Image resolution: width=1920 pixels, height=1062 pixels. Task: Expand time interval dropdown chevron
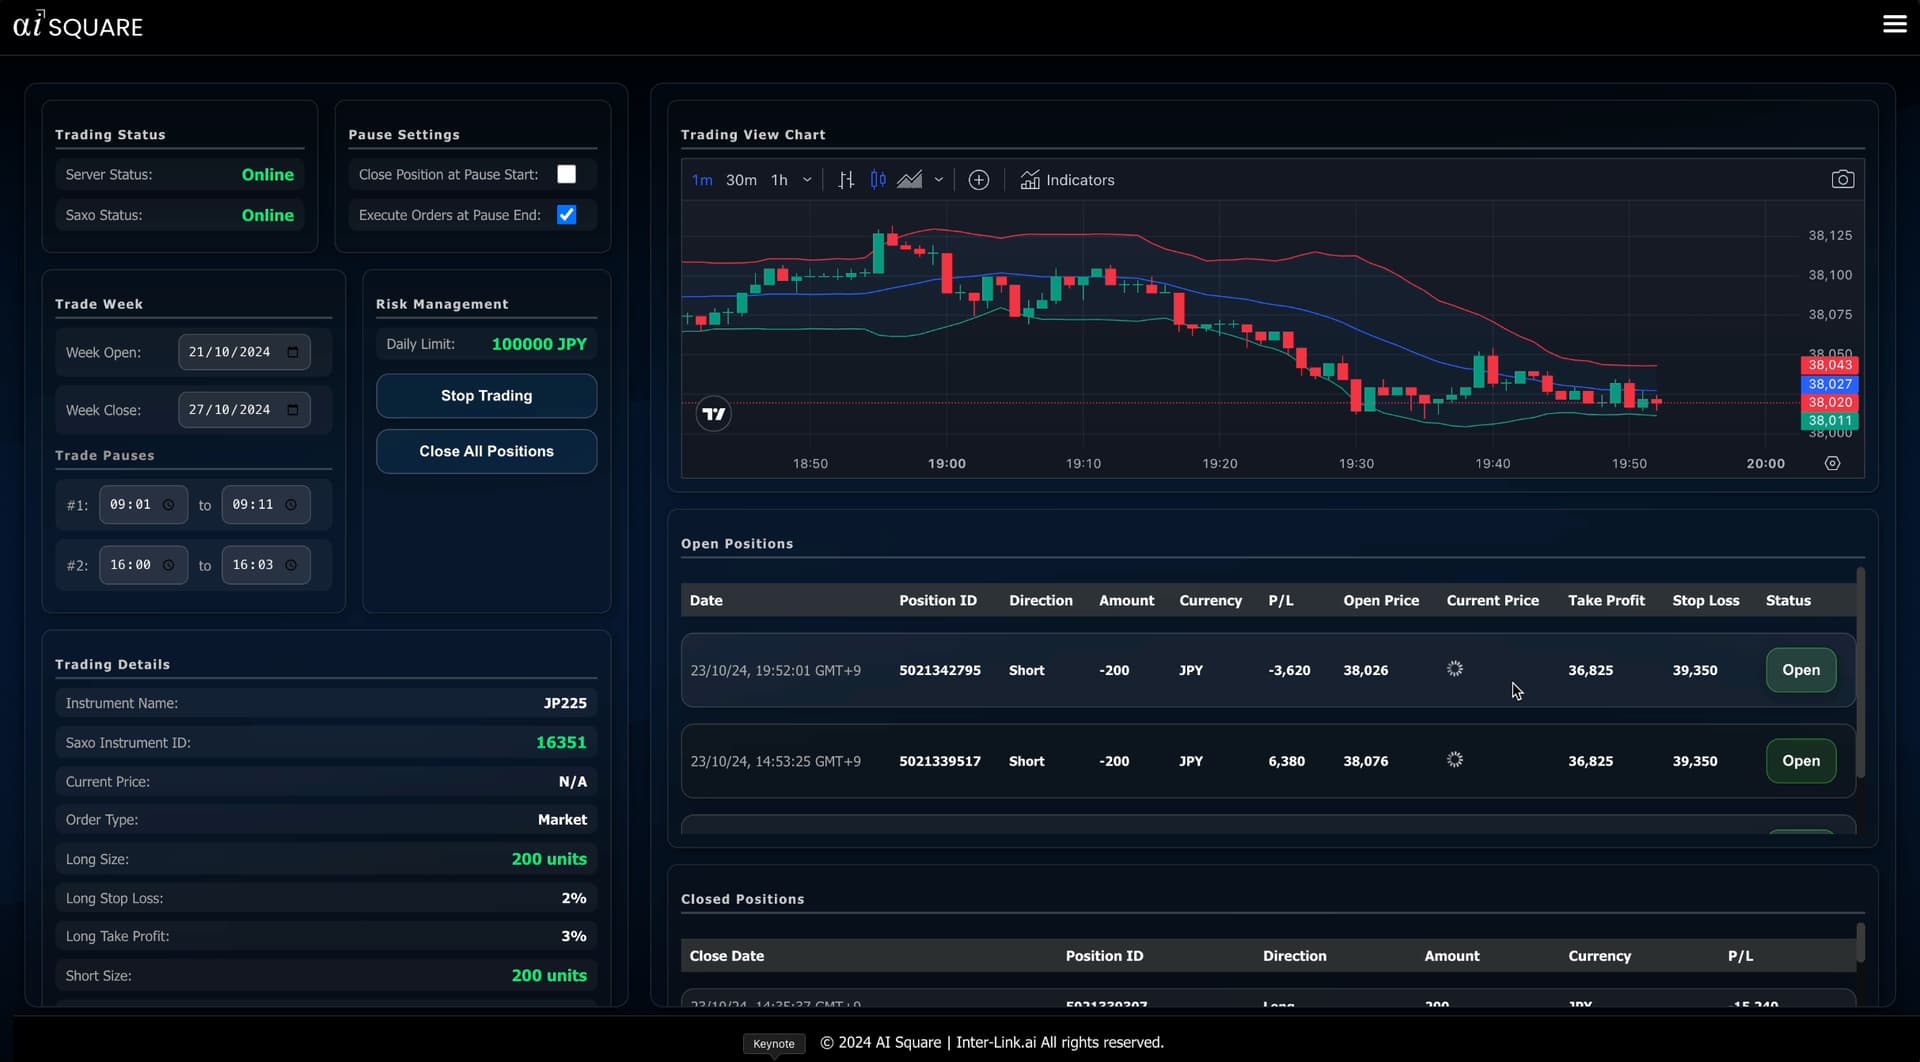tap(807, 180)
